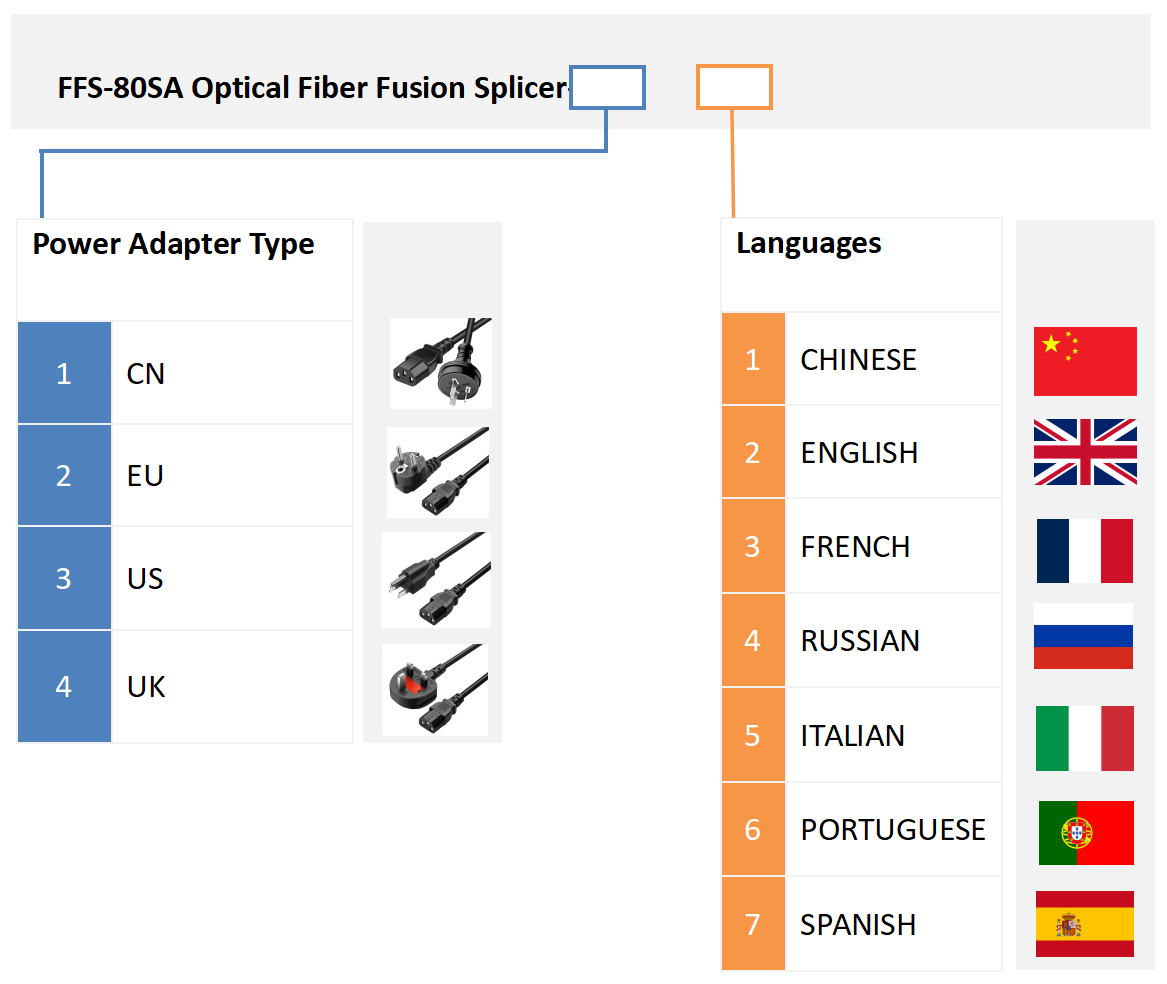Click the orange language code box

click(734, 87)
